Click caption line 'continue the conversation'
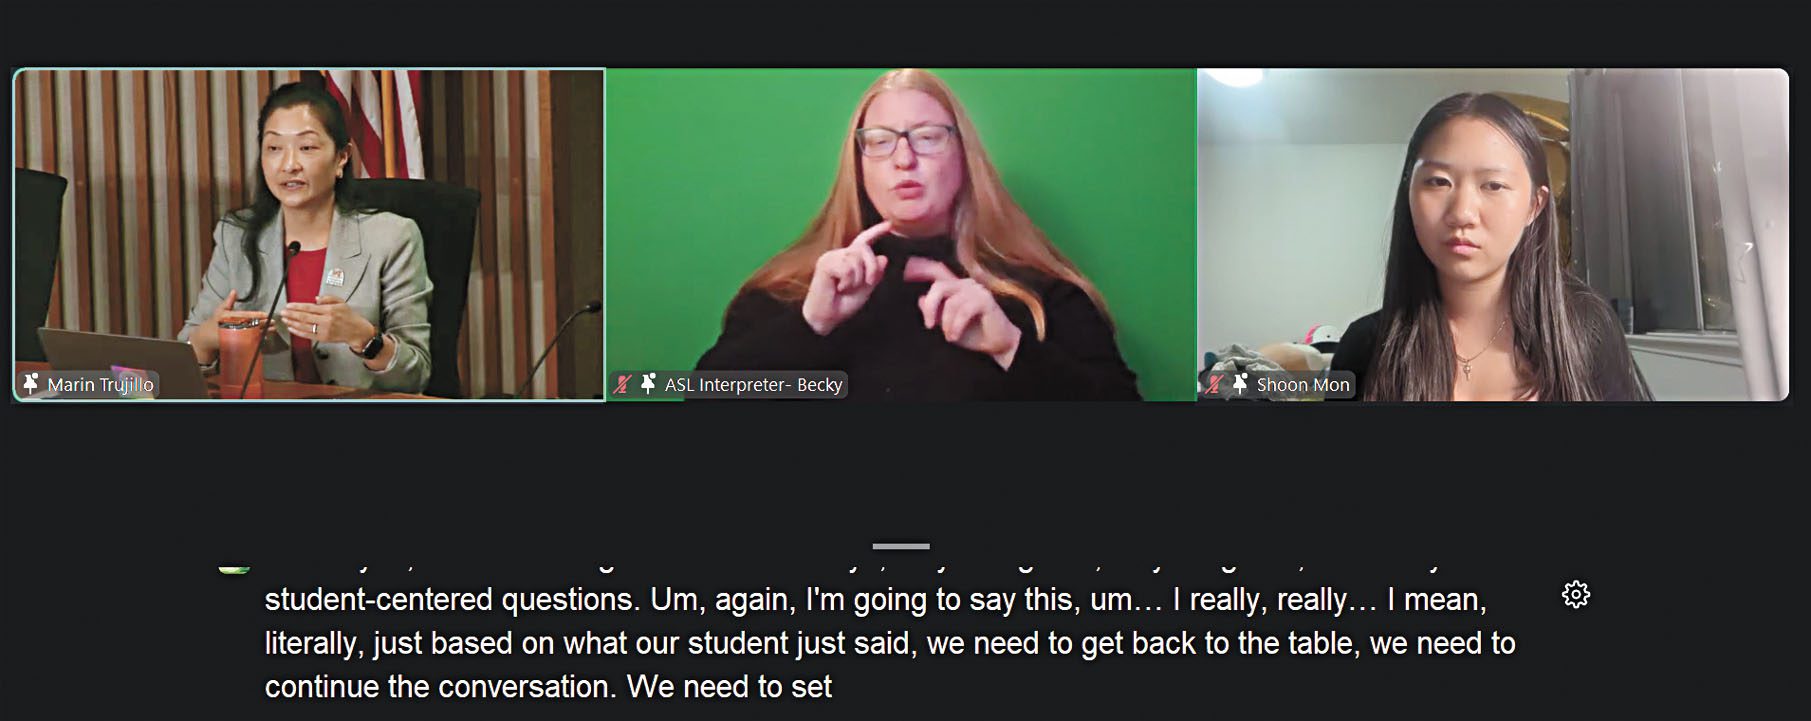 pyautogui.click(x=548, y=687)
